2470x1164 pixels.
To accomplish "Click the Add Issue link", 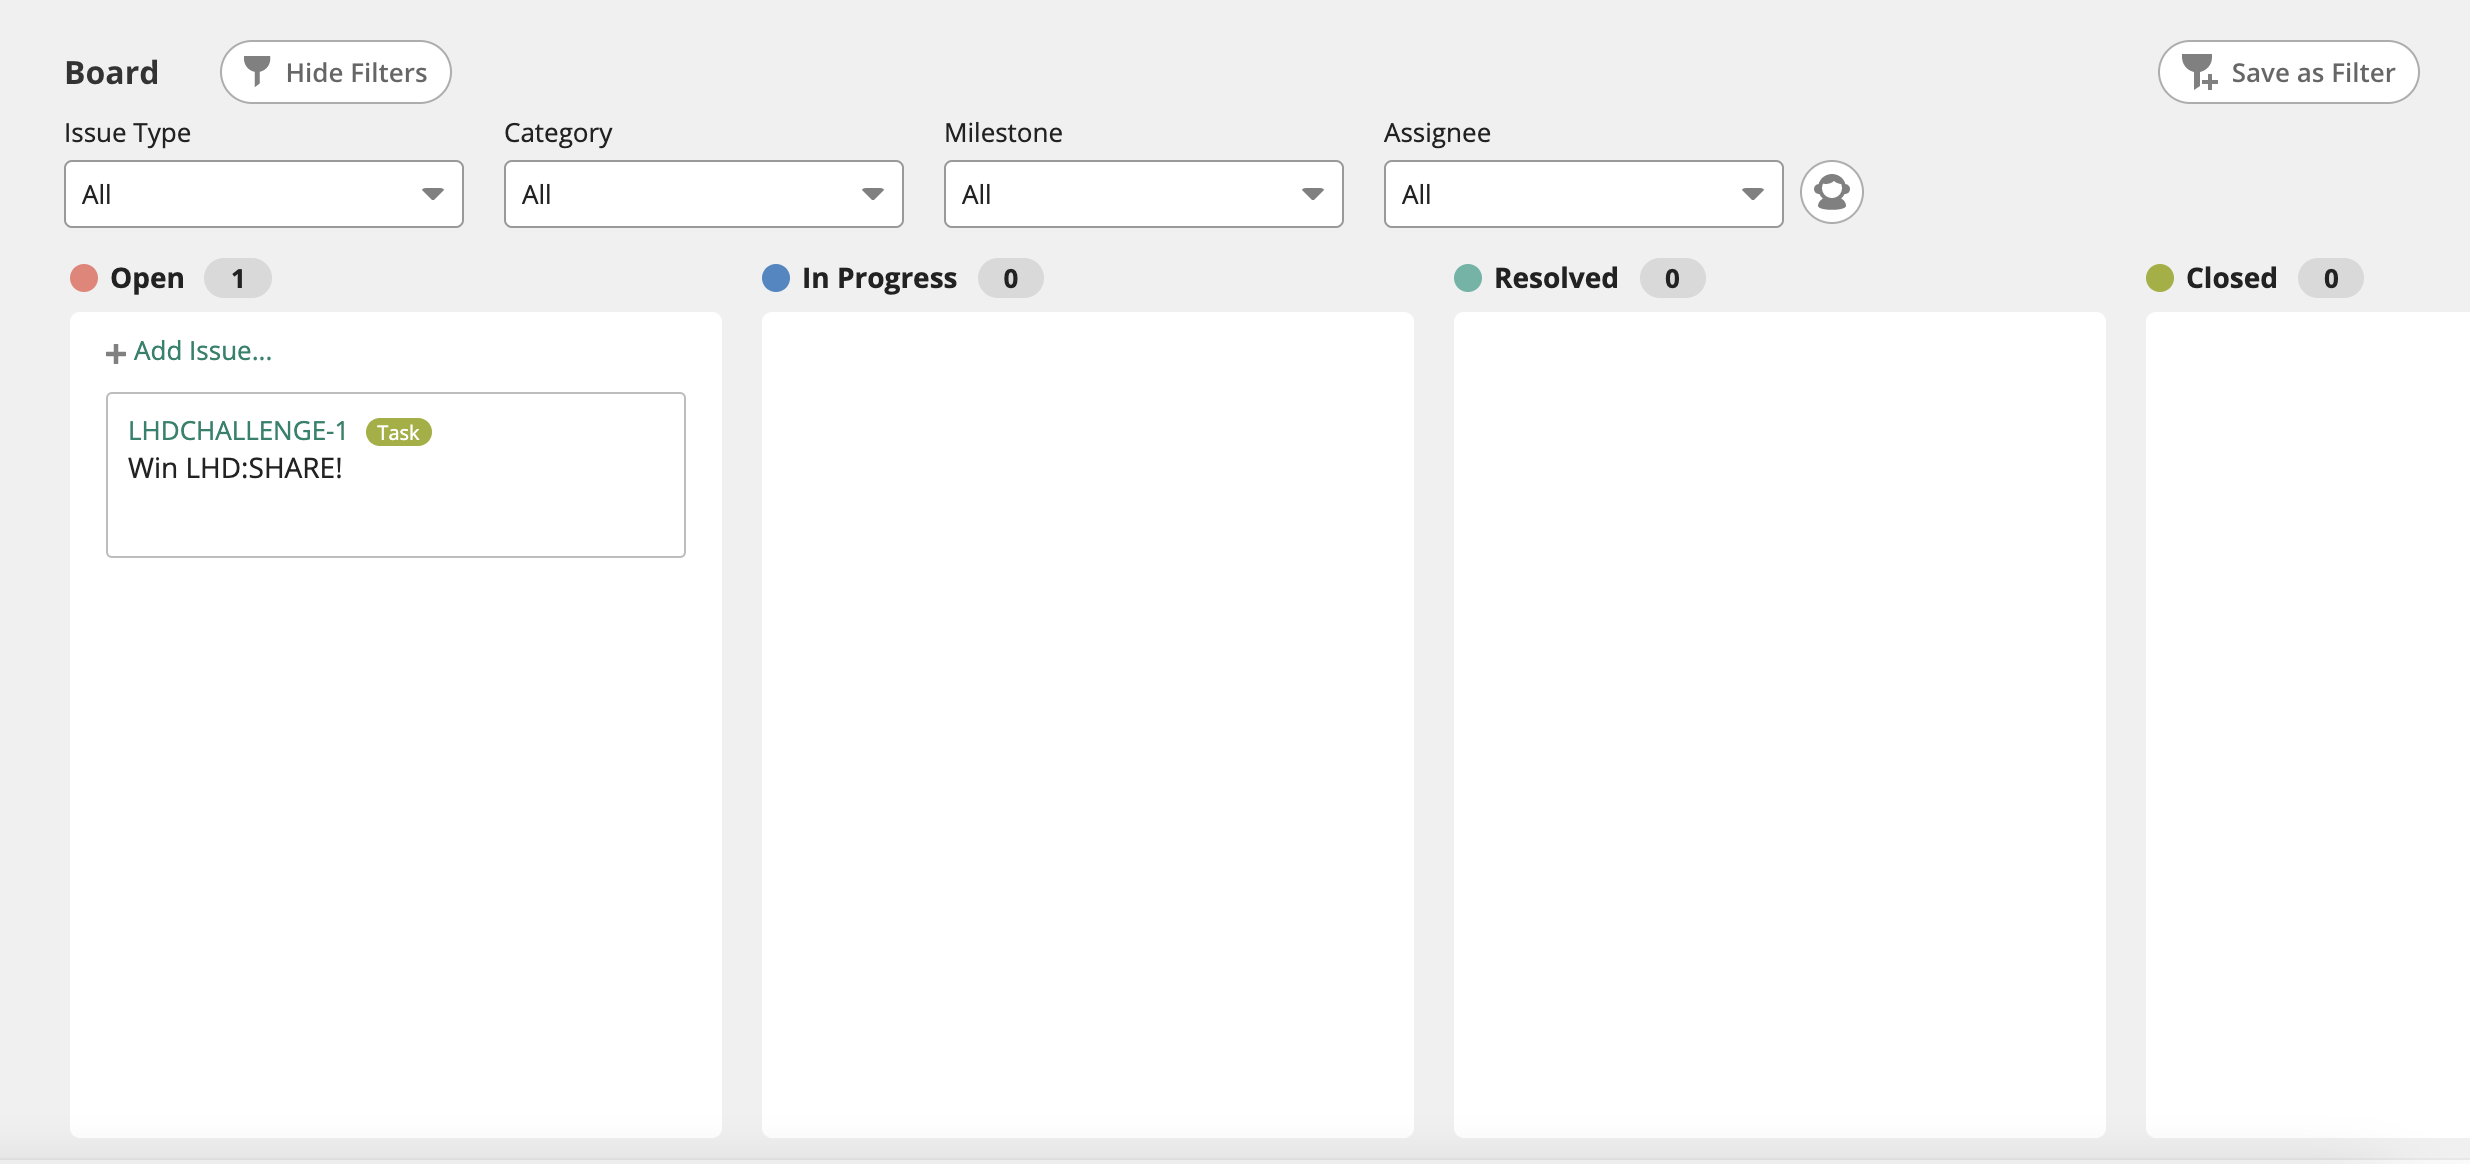I will click(203, 351).
